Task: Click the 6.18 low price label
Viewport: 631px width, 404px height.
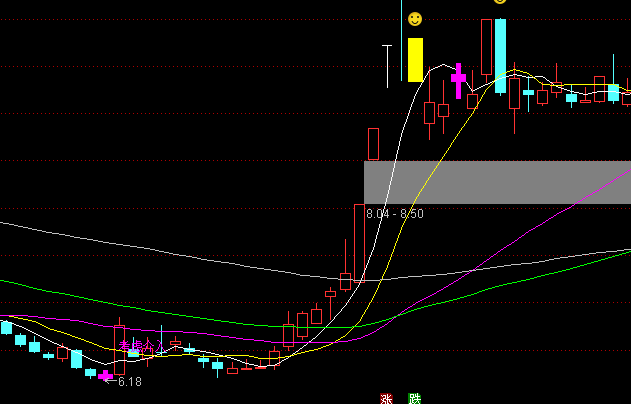Action: [130, 382]
